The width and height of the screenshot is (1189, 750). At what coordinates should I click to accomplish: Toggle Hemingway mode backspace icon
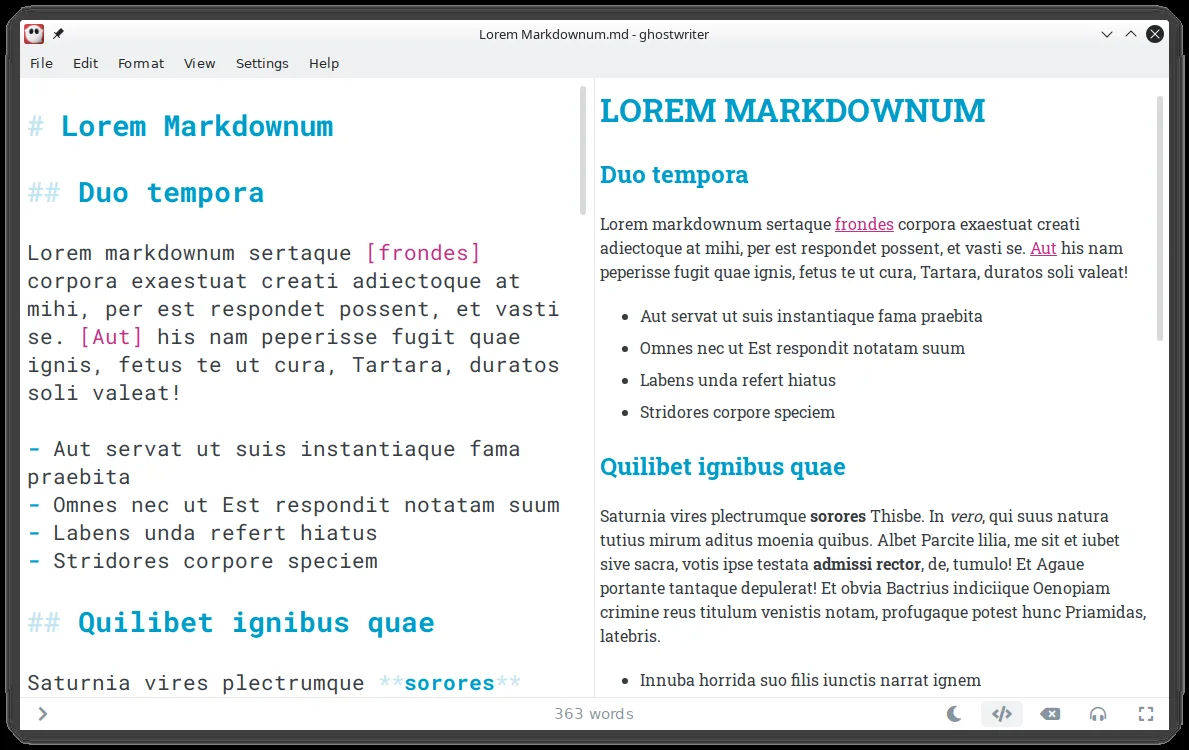(1050, 714)
